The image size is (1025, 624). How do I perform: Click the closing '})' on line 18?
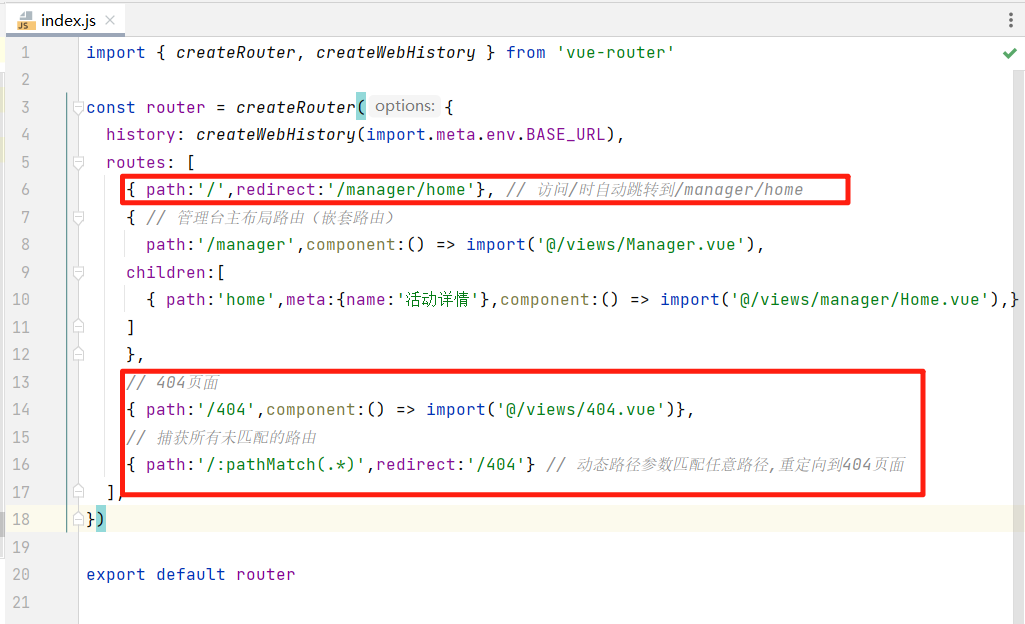pyautogui.click(x=95, y=519)
